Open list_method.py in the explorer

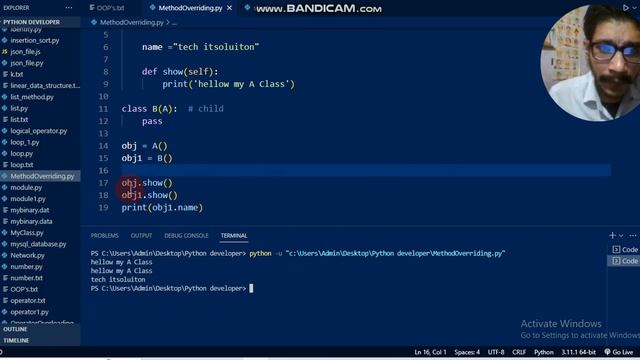pyautogui.click(x=32, y=97)
